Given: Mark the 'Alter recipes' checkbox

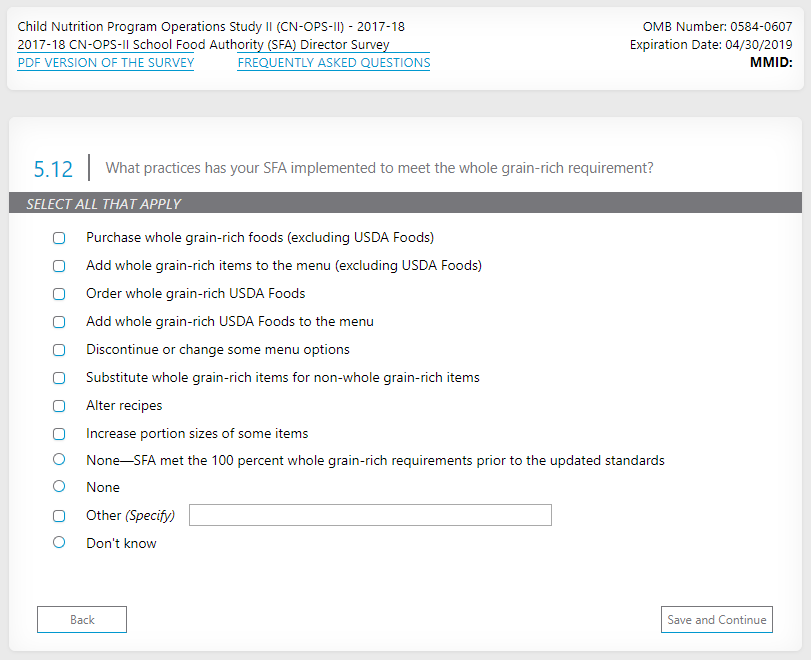Looking at the screenshot, I should click(59, 406).
